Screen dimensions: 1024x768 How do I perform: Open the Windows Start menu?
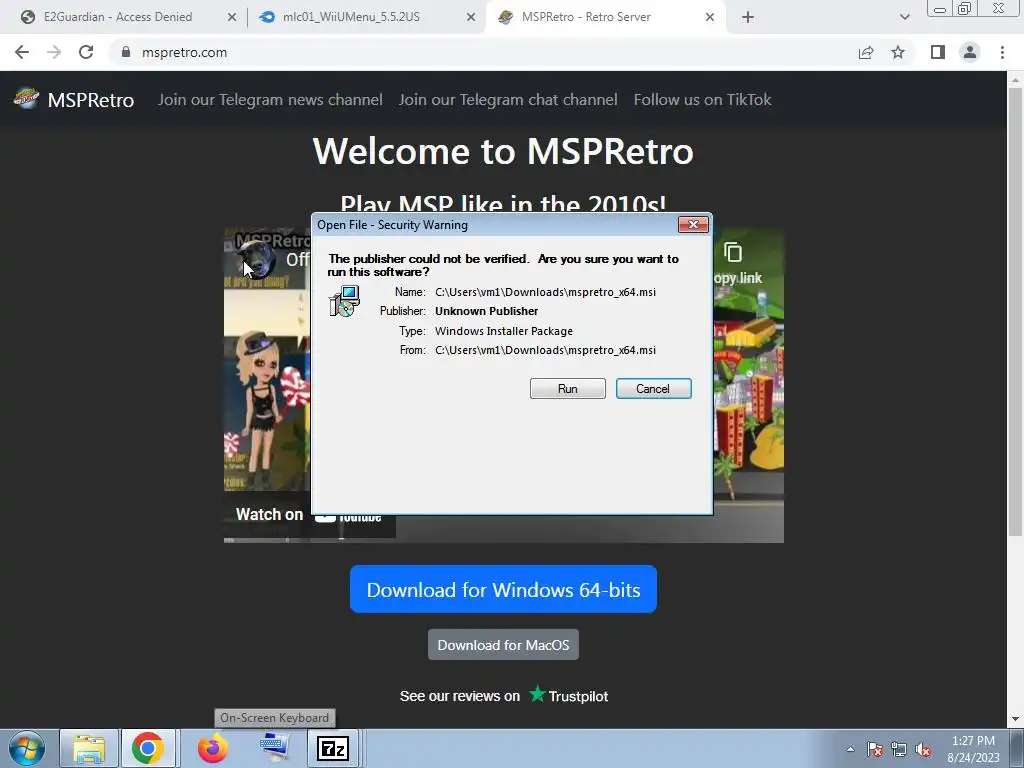pos(26,748)
